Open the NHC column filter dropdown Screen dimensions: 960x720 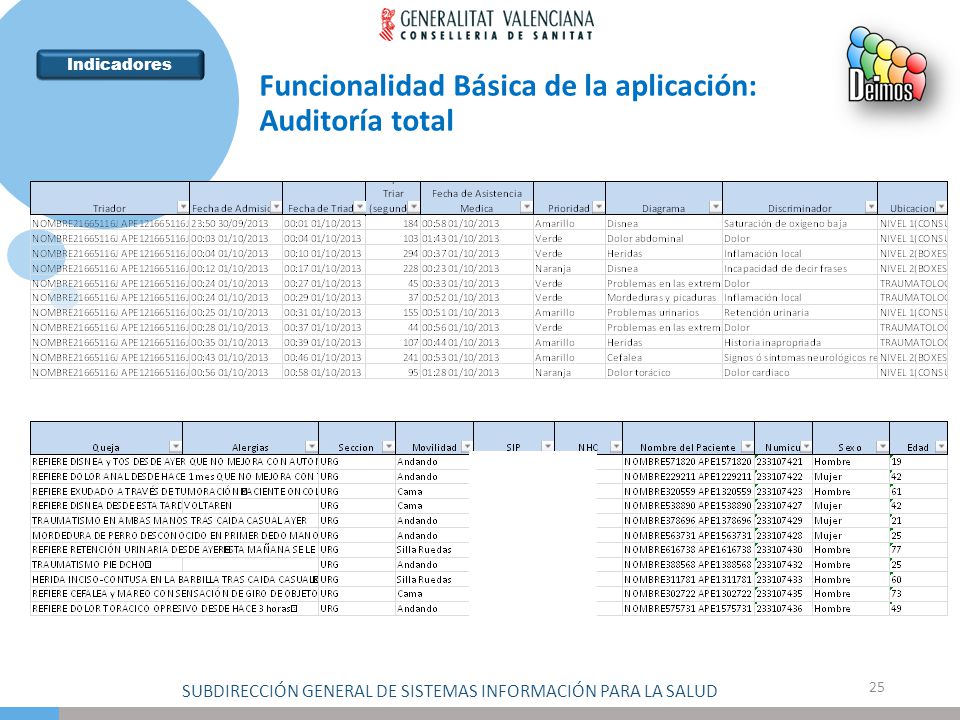pos(616,446)
